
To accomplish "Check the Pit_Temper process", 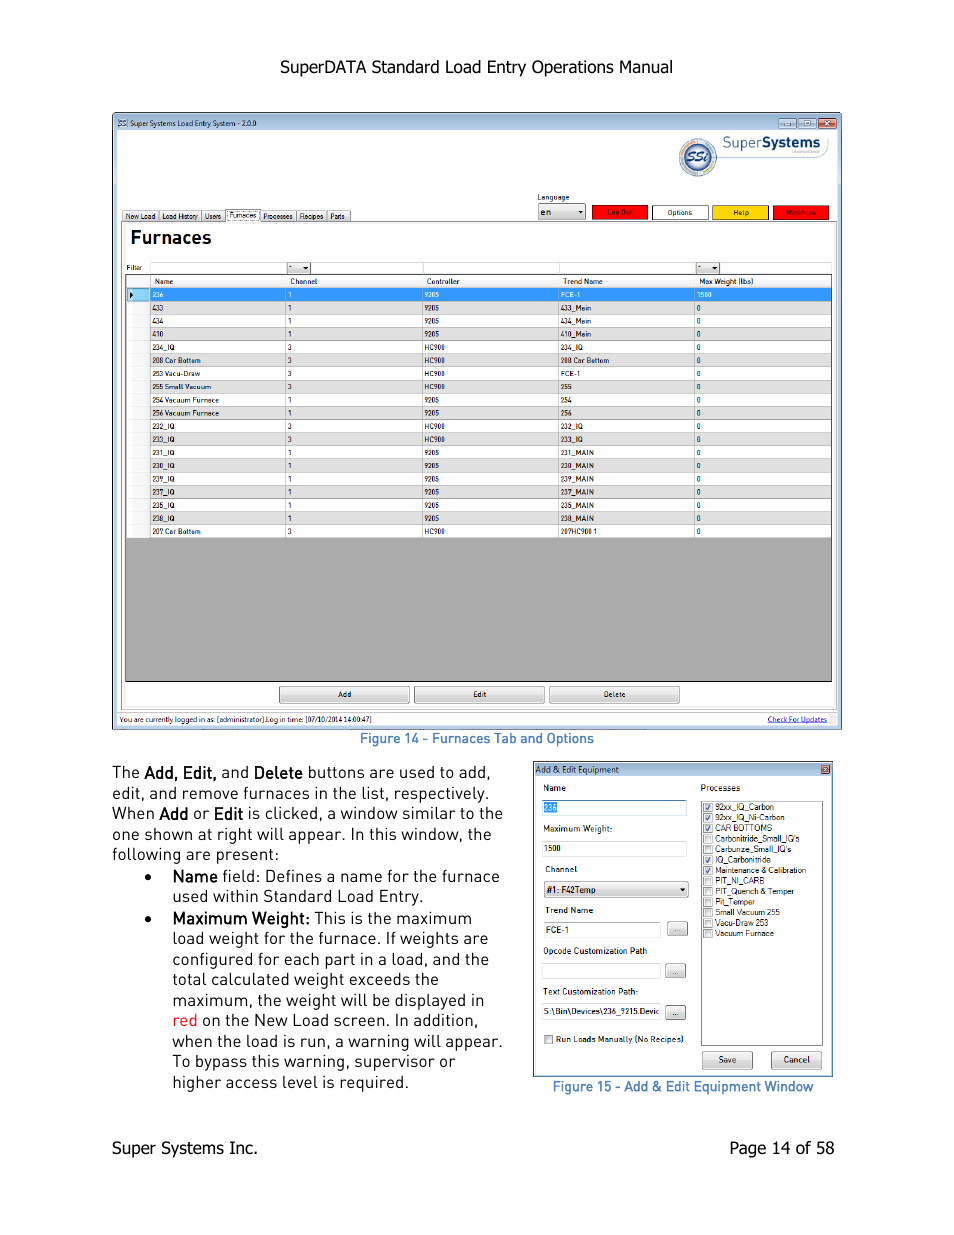I will click(x=708, y=902).
